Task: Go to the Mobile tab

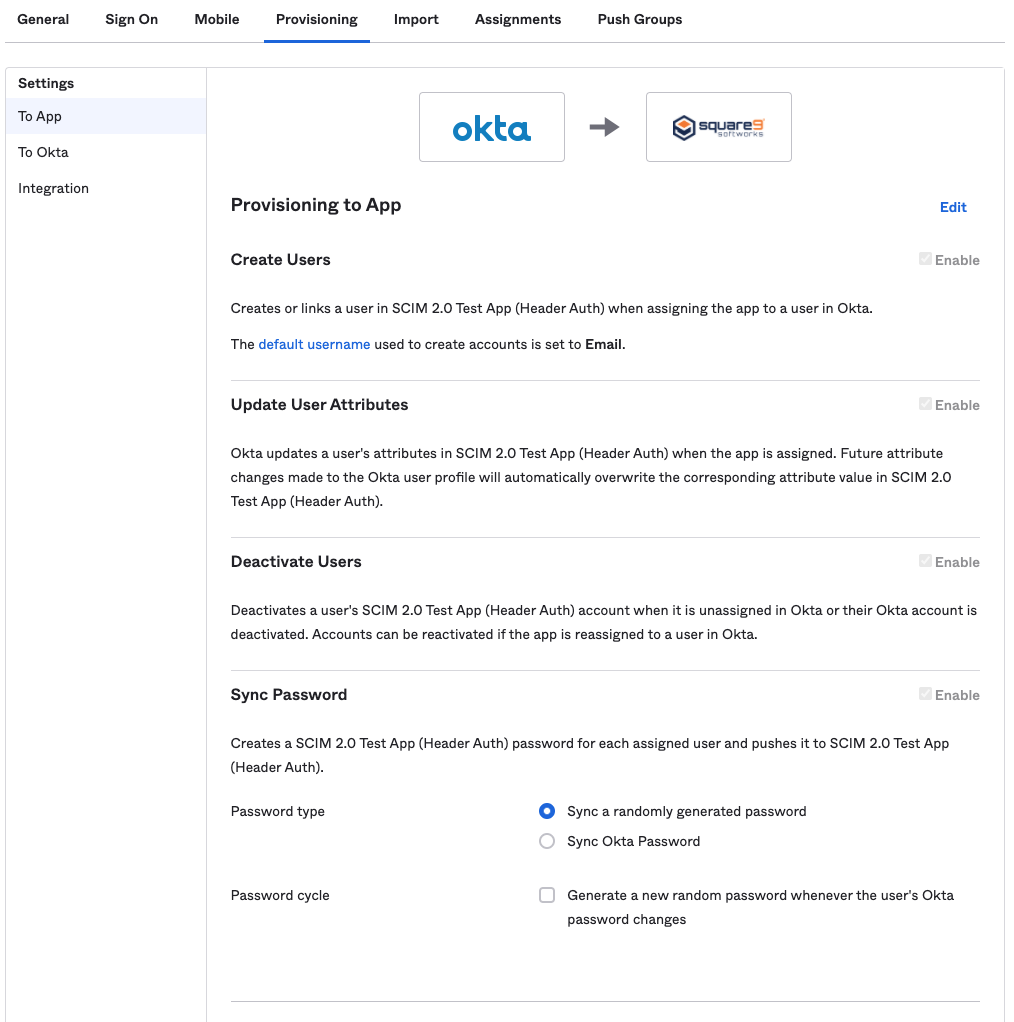Action: [x=217, y=19]
